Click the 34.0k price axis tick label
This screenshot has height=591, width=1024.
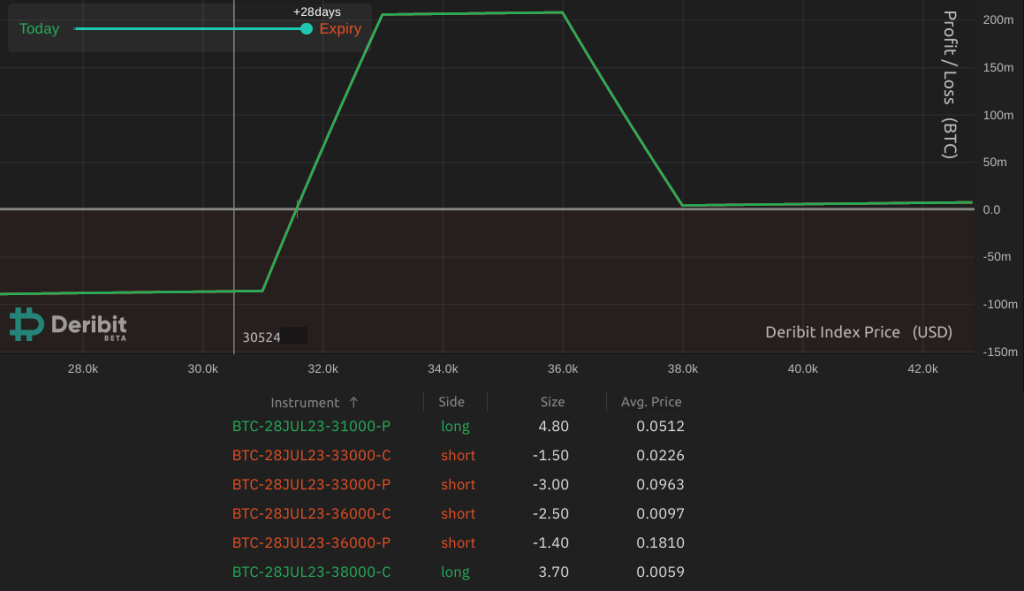[442, 368]
